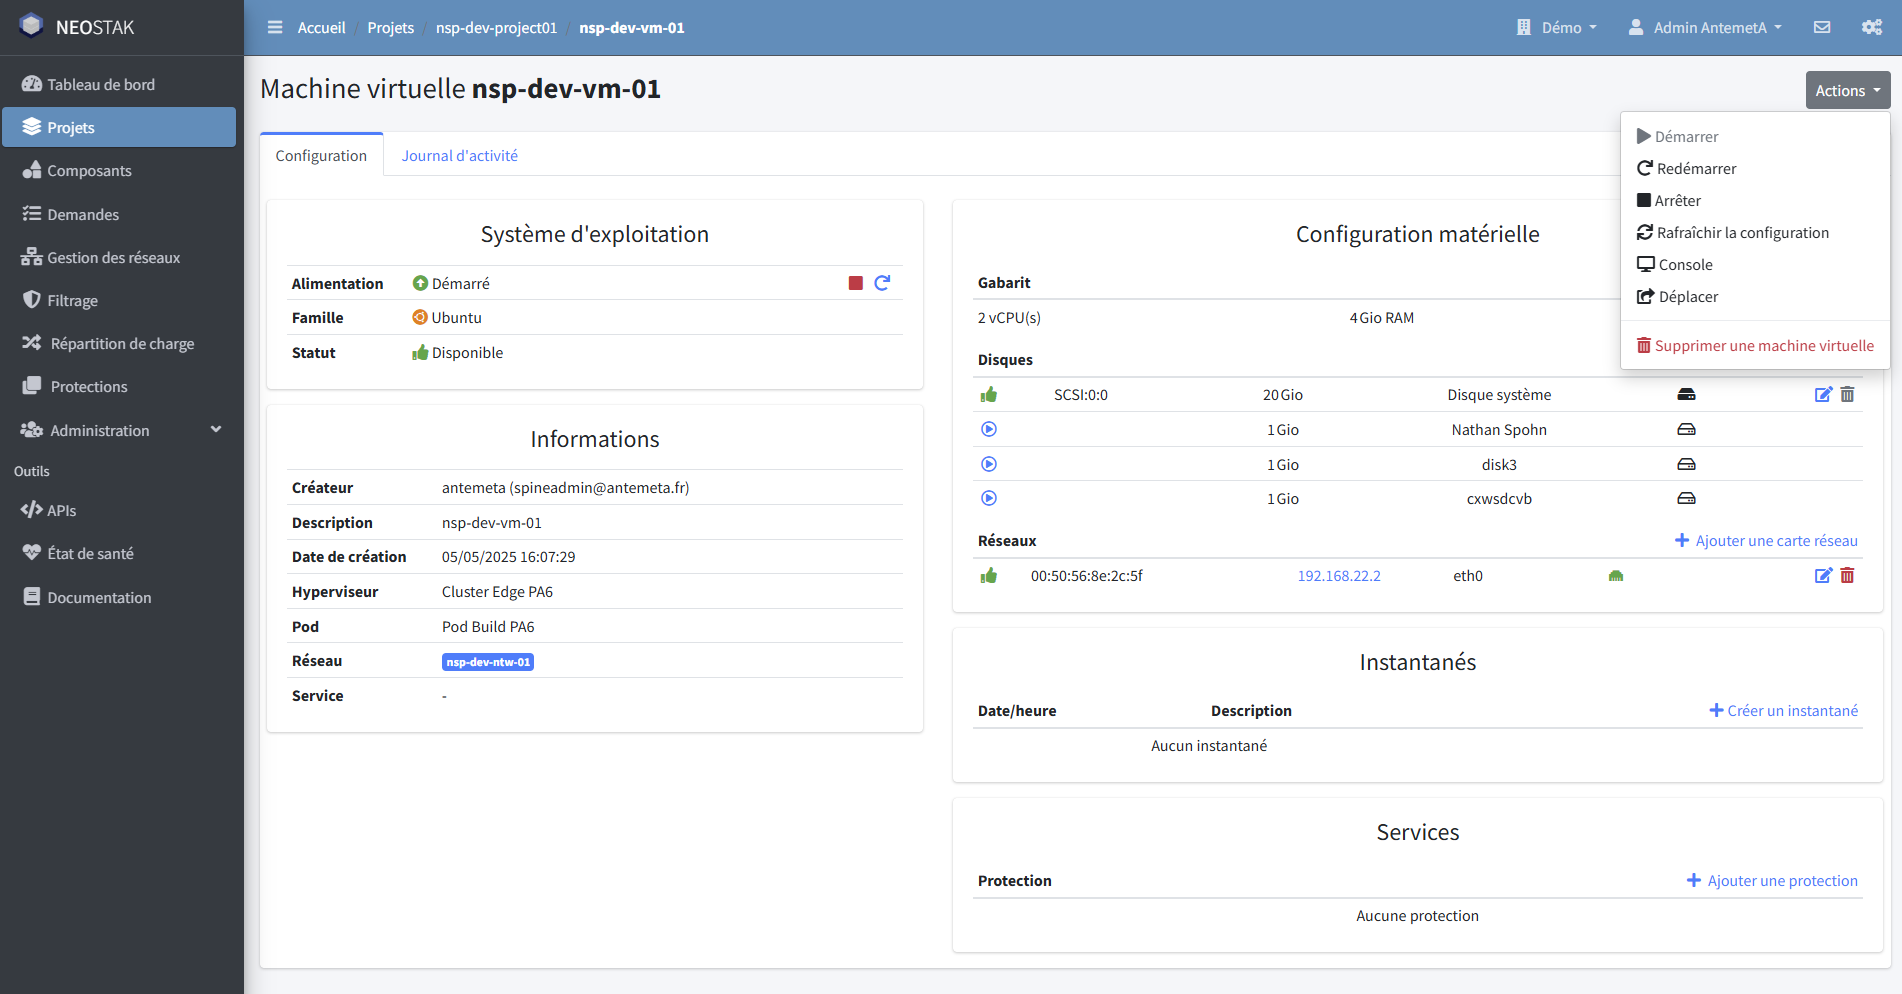Edit the SCSI:0:0 system disk
Viewport: 1902px width, 994px height.
pos(1823,394)
